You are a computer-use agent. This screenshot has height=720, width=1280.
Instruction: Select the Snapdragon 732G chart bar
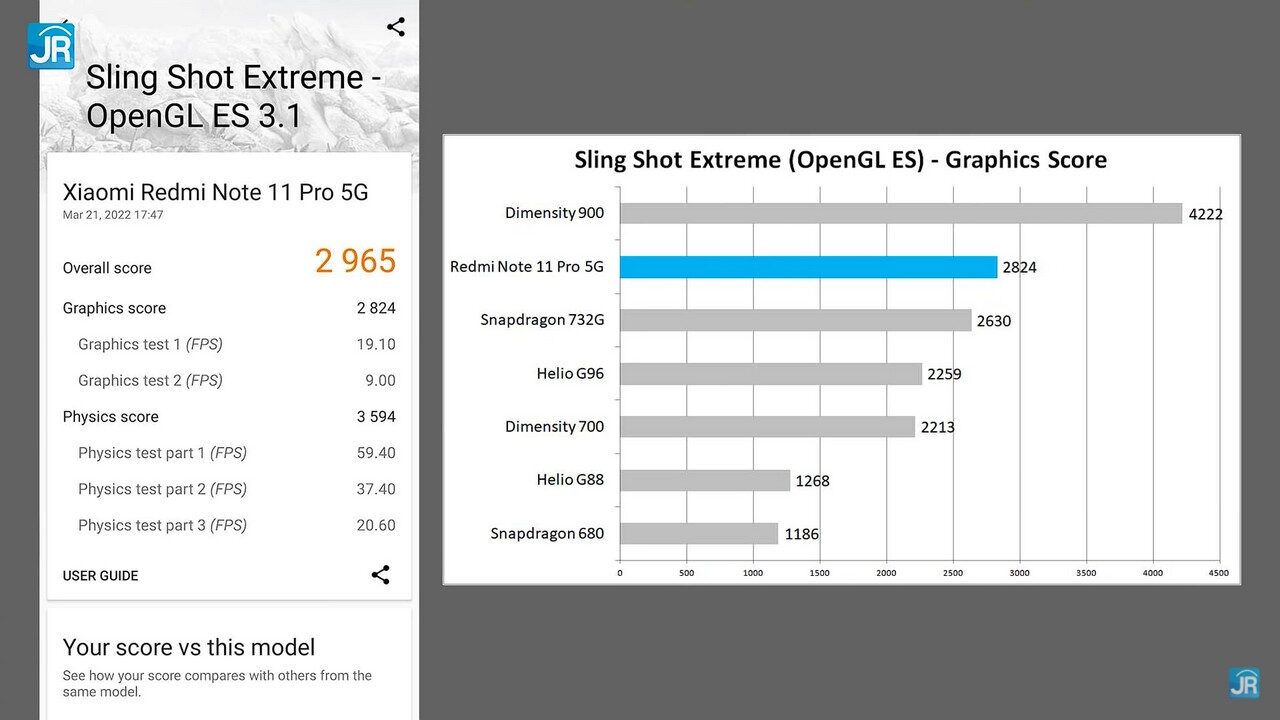(795, 320)
